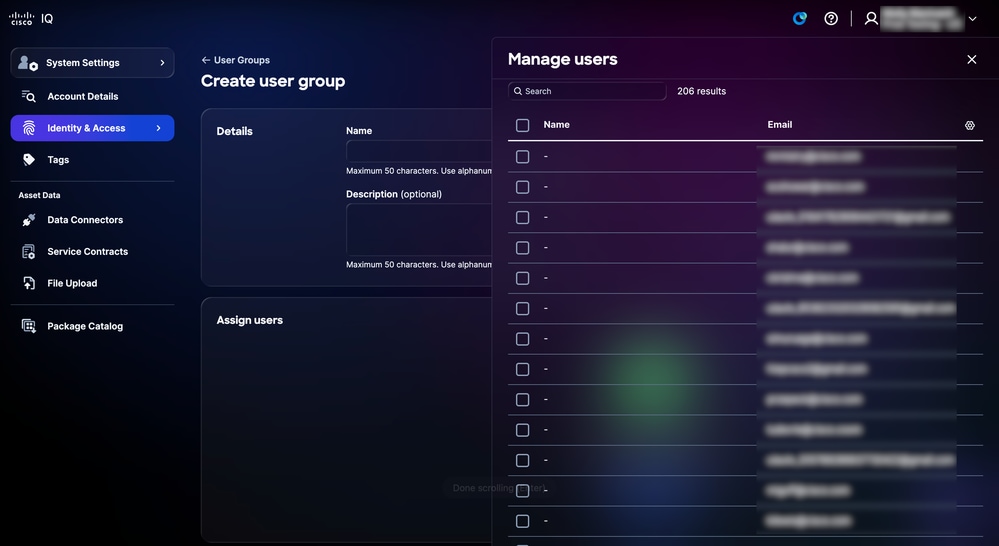
Task: Sort by Name column header
Action: pyautogui.click(x=556, y=125)
